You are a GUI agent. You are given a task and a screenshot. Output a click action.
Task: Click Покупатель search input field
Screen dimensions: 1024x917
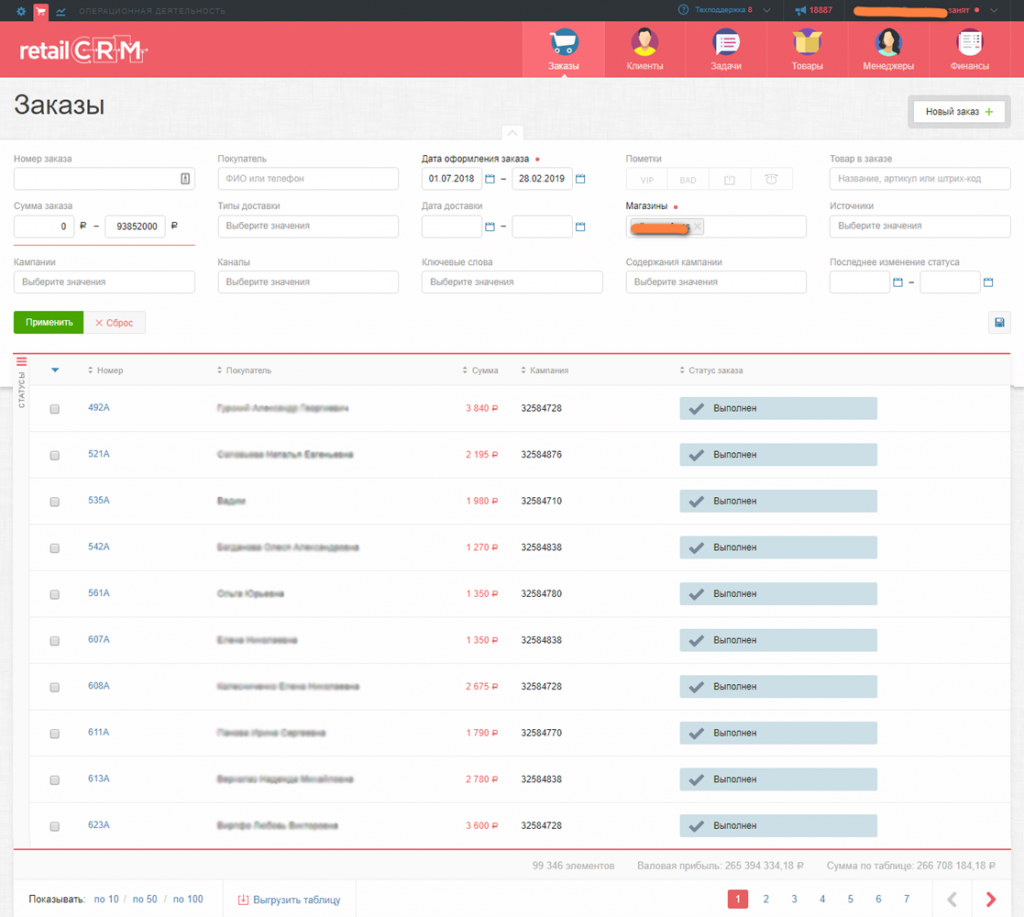click(308, 178)
